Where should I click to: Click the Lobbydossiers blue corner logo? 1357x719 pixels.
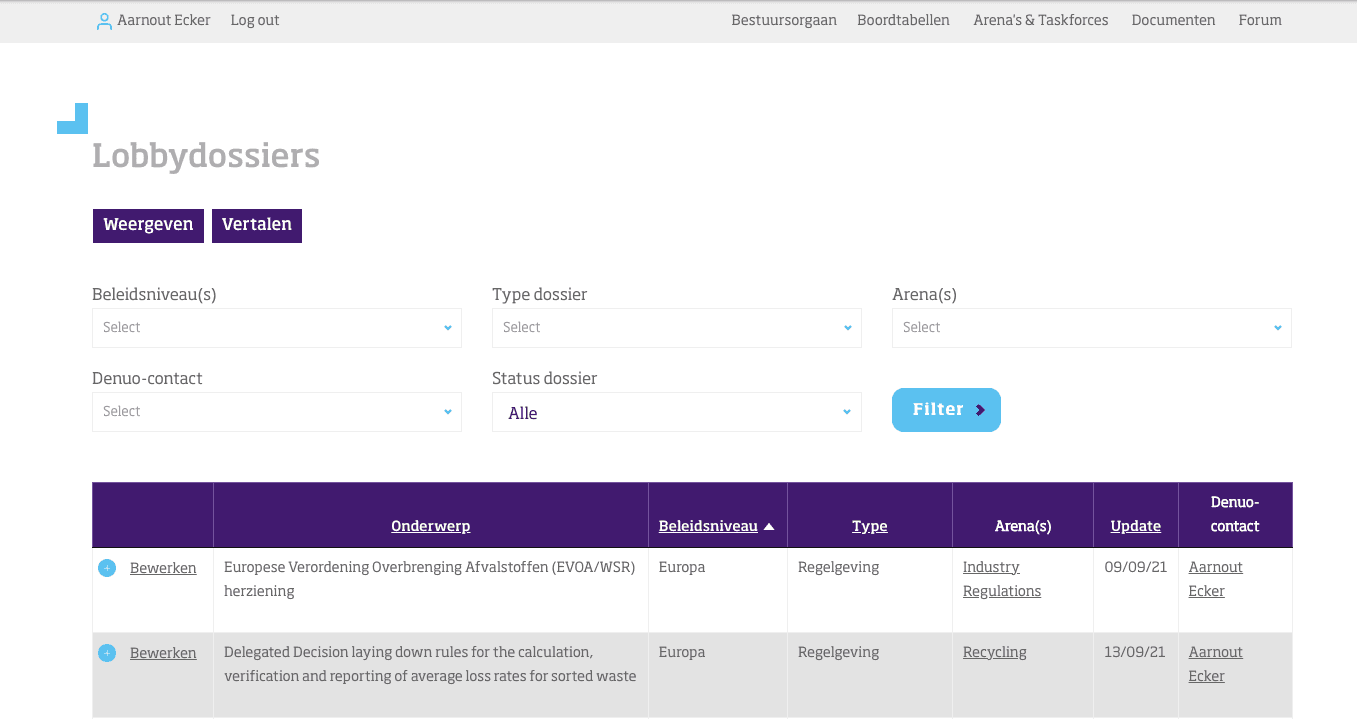[x=73, y=118]
